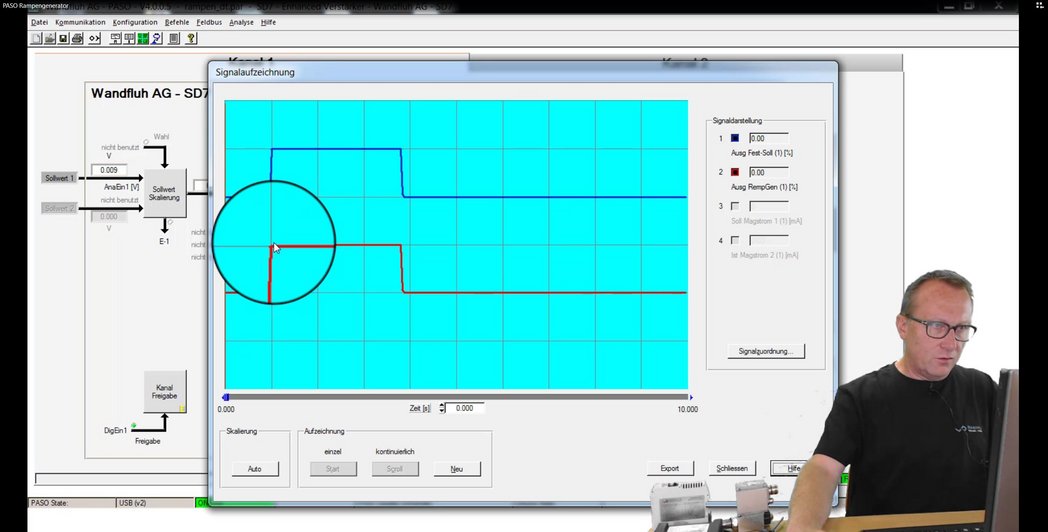Click the AnaEin1 value field showing 0.009
The height and width of the screenshot is (532, 1048).
click(x=109, y=170)
